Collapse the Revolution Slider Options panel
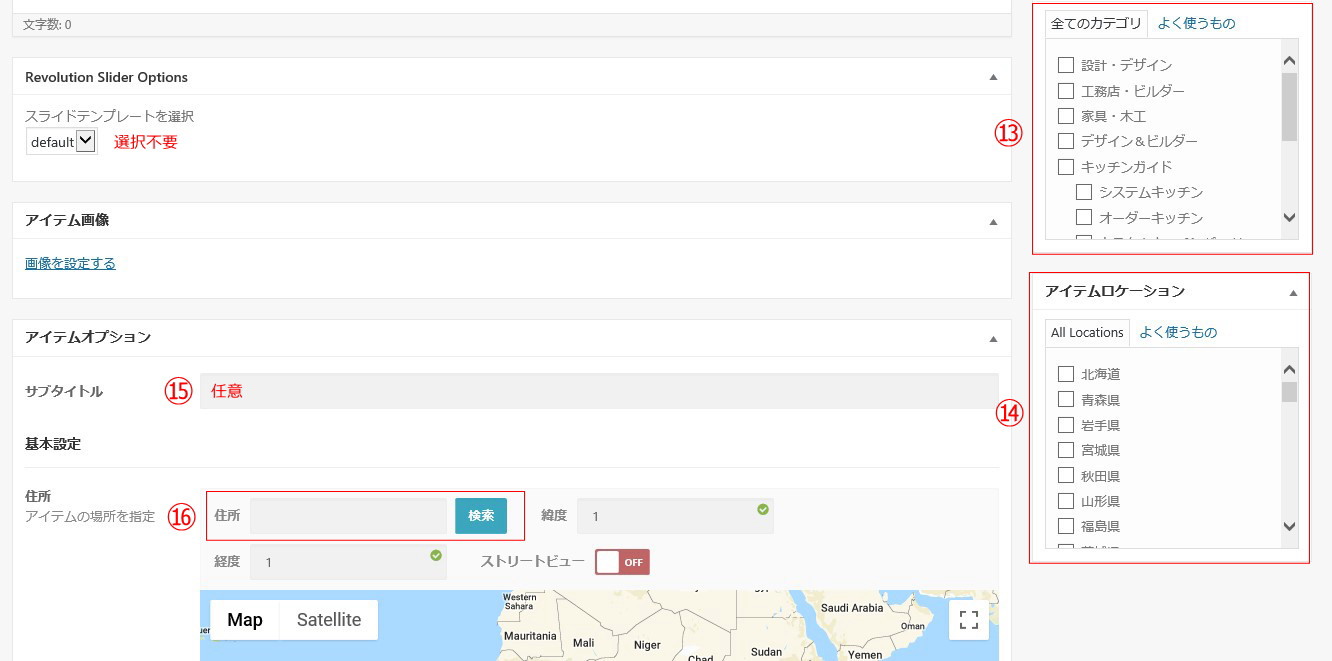 (x=993, y=77)
